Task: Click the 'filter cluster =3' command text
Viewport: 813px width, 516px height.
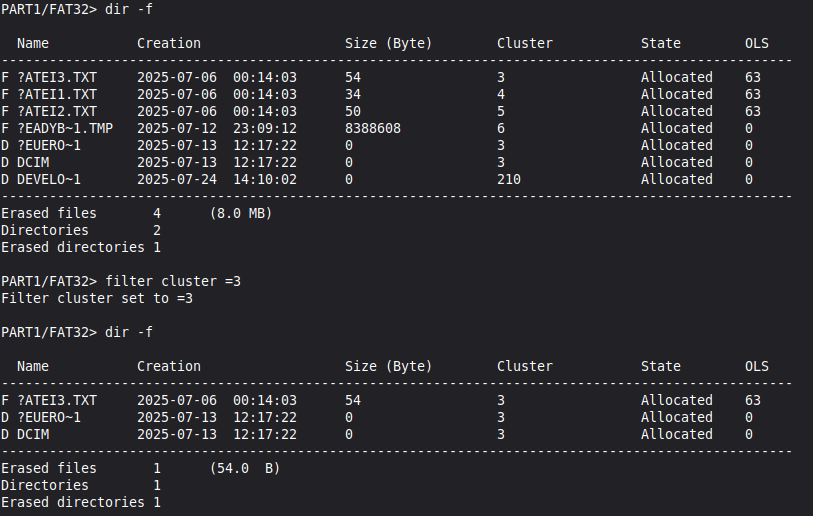Action: (173, 281)
